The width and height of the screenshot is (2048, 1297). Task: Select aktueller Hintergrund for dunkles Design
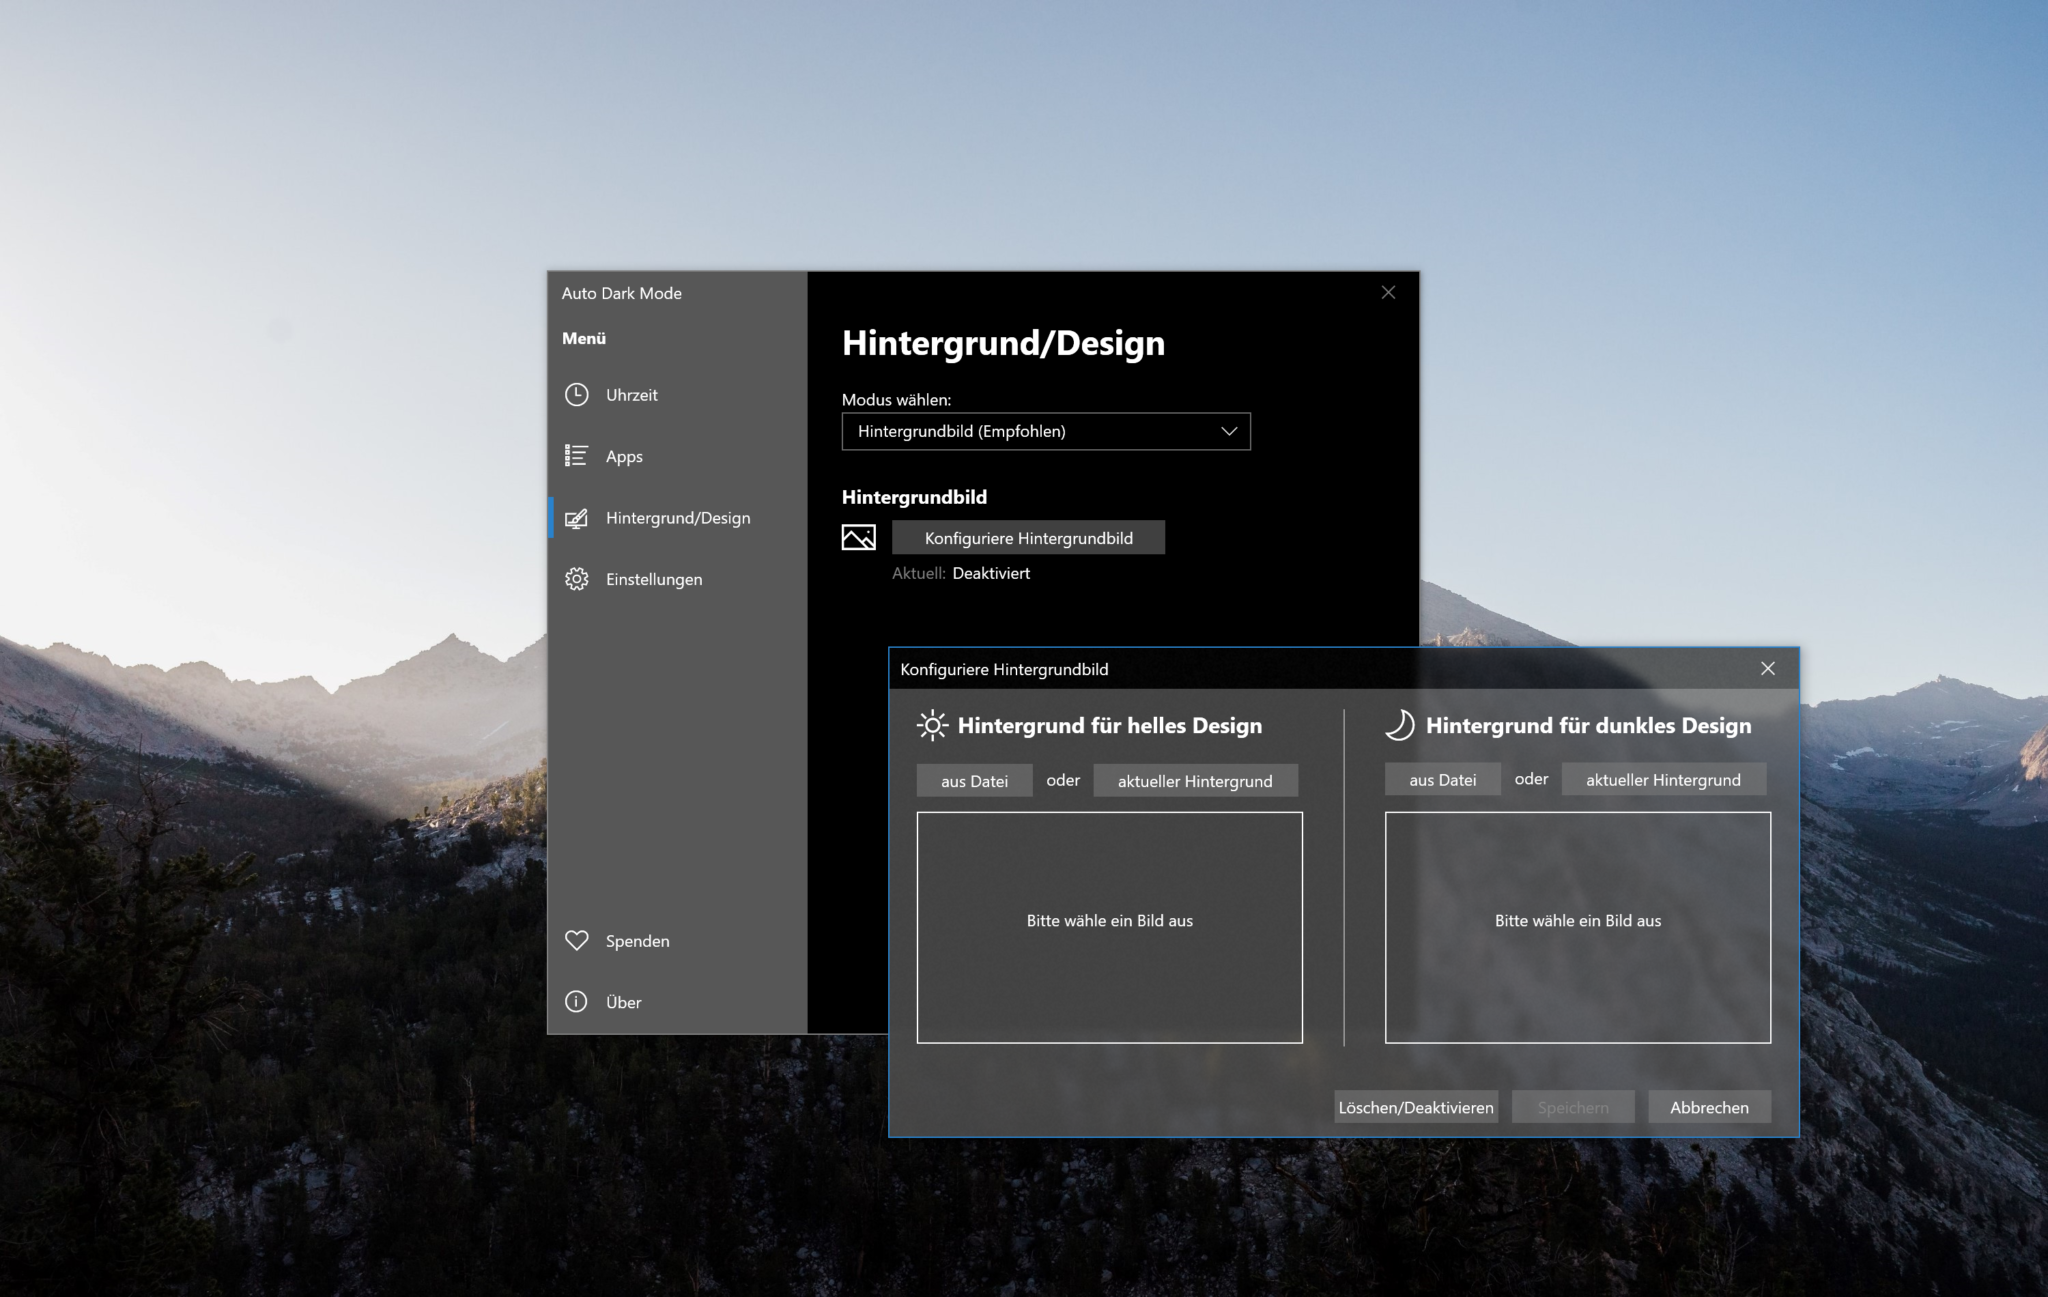pyautogui.click(x=1663, y=779)
